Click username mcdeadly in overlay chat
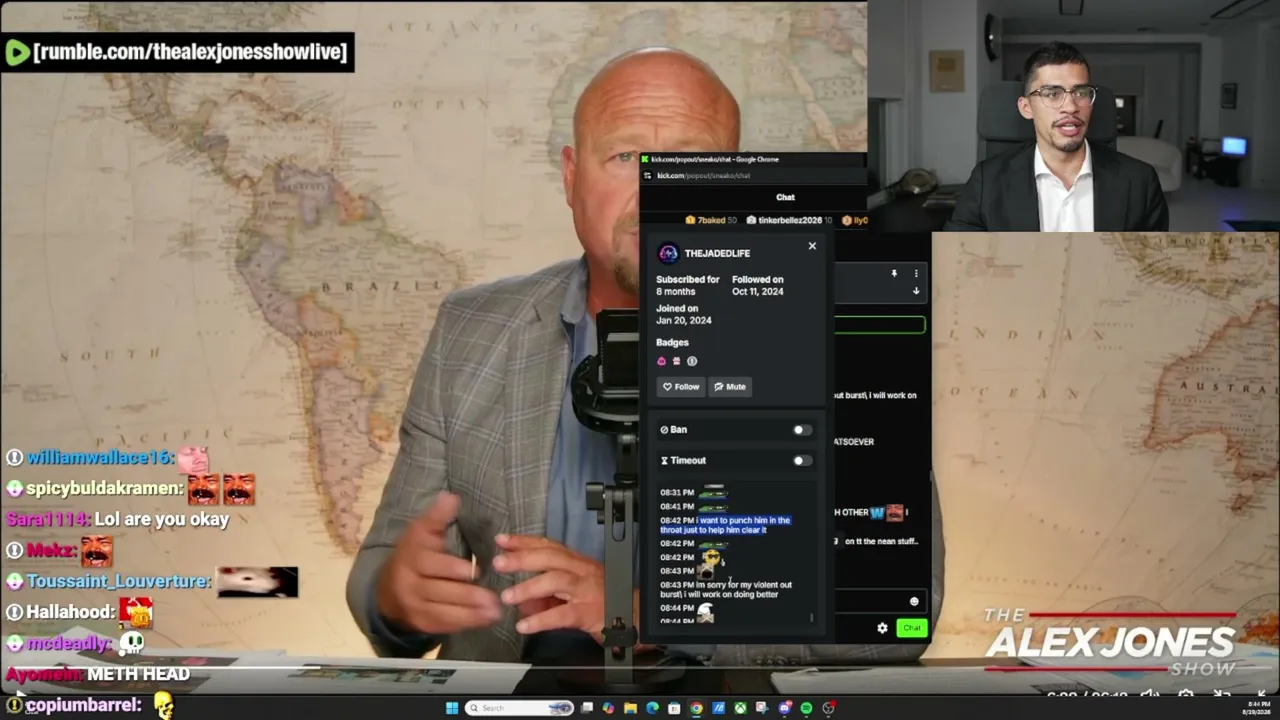This screenshot has height=720, width=1280. tap(70, 643)
